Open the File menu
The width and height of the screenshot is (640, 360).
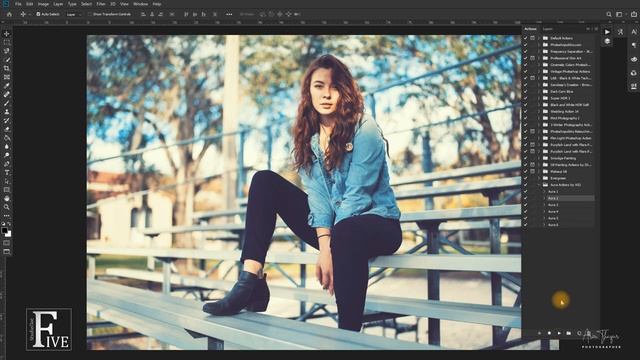point(18,4)
